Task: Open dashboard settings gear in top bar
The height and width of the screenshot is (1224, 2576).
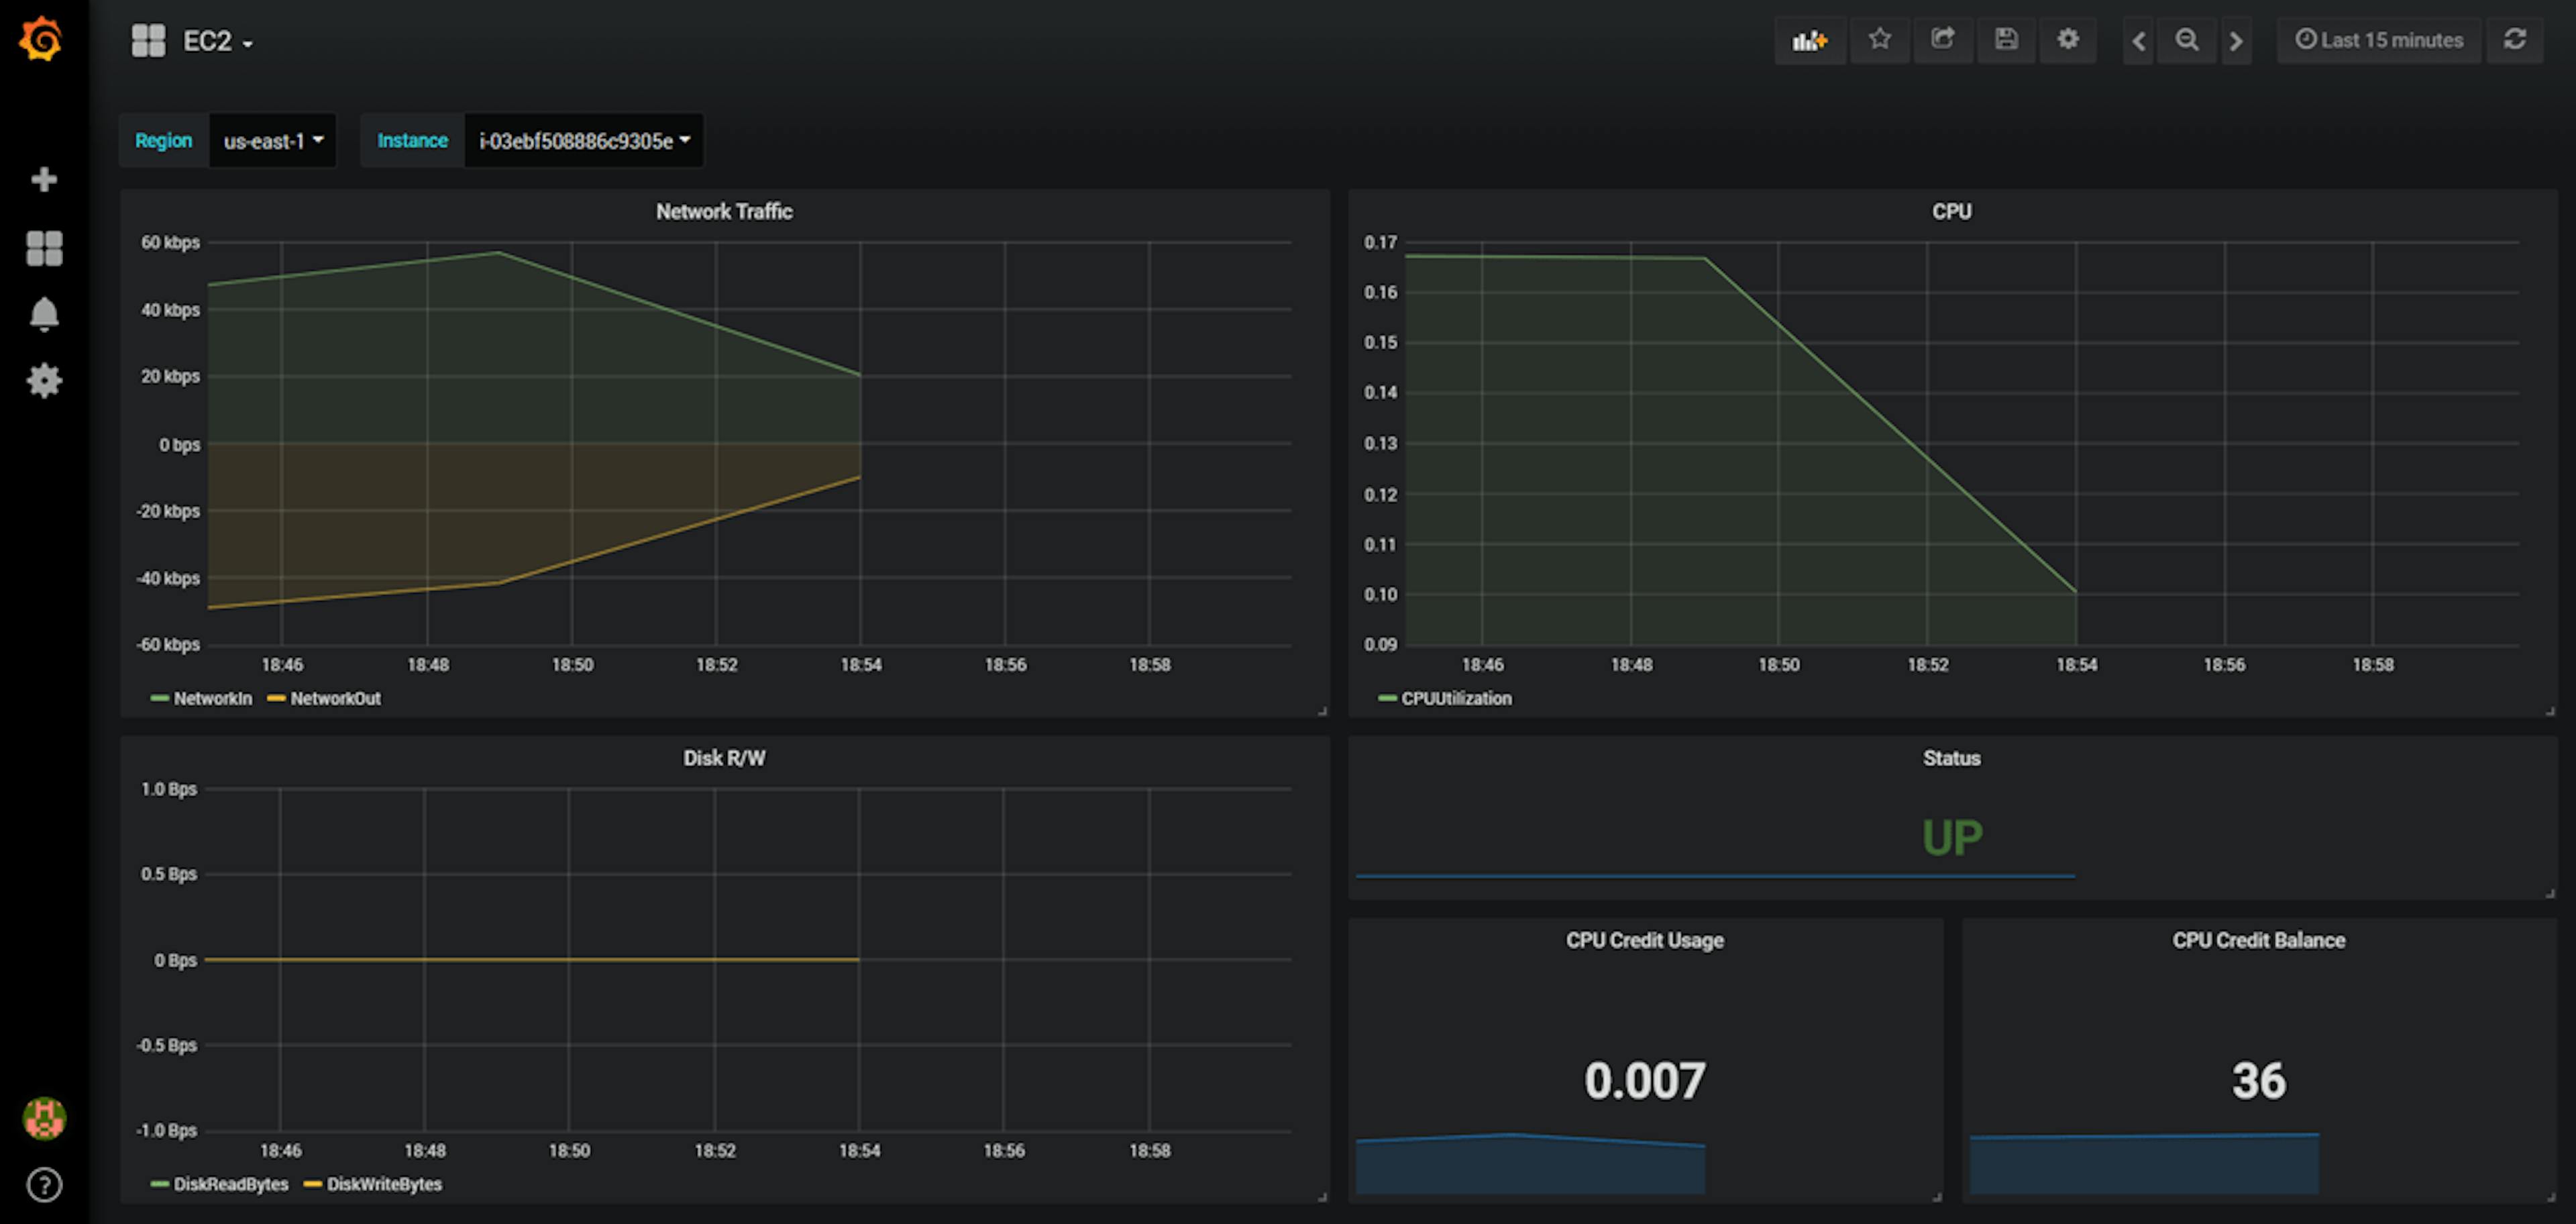Action: coord(2068,40)
